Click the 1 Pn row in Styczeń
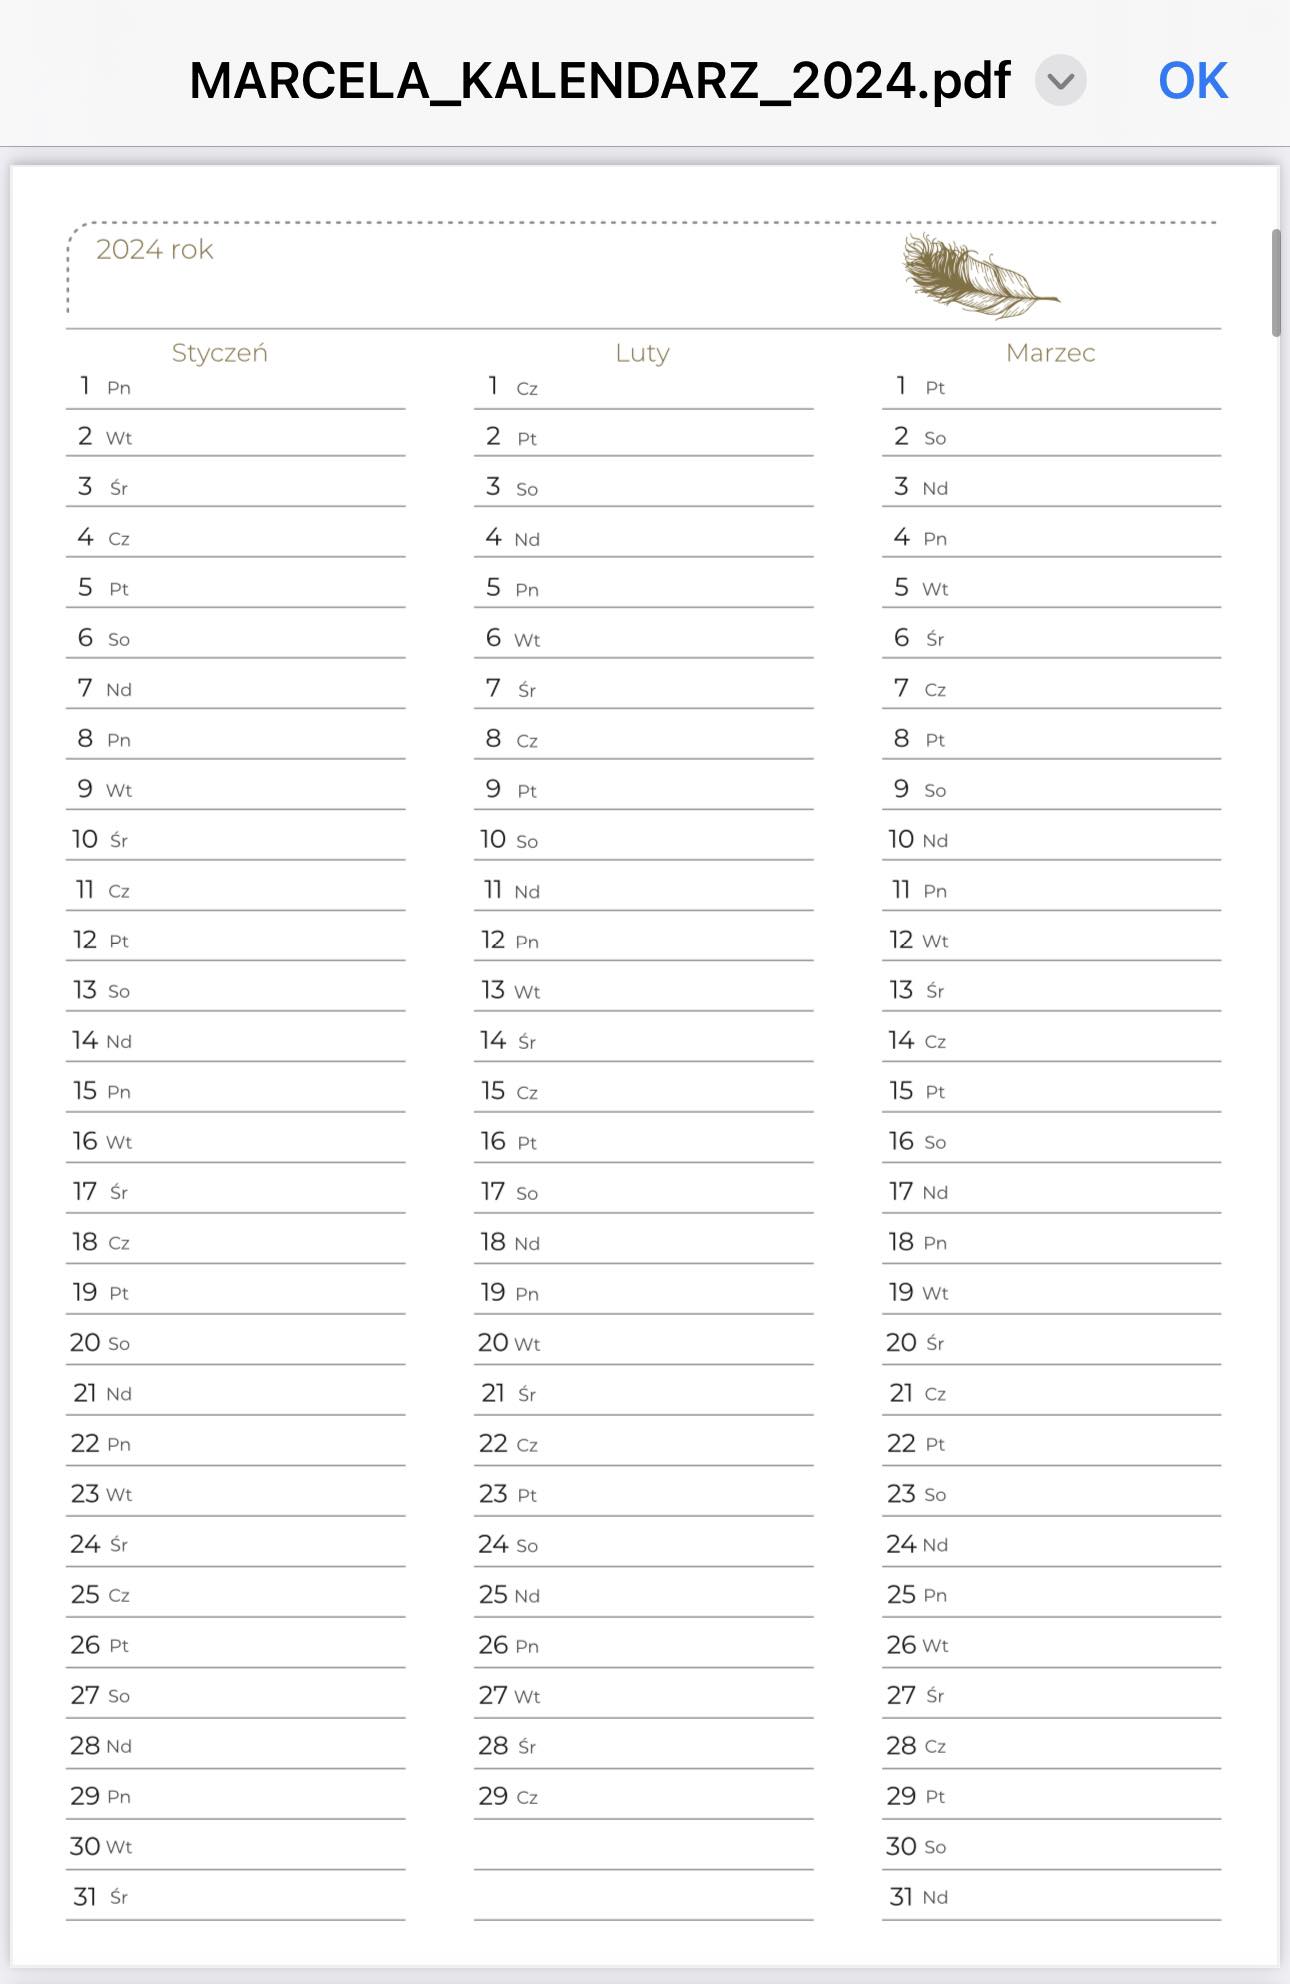Screen dimensions: 1290x1984 (236, 388)
